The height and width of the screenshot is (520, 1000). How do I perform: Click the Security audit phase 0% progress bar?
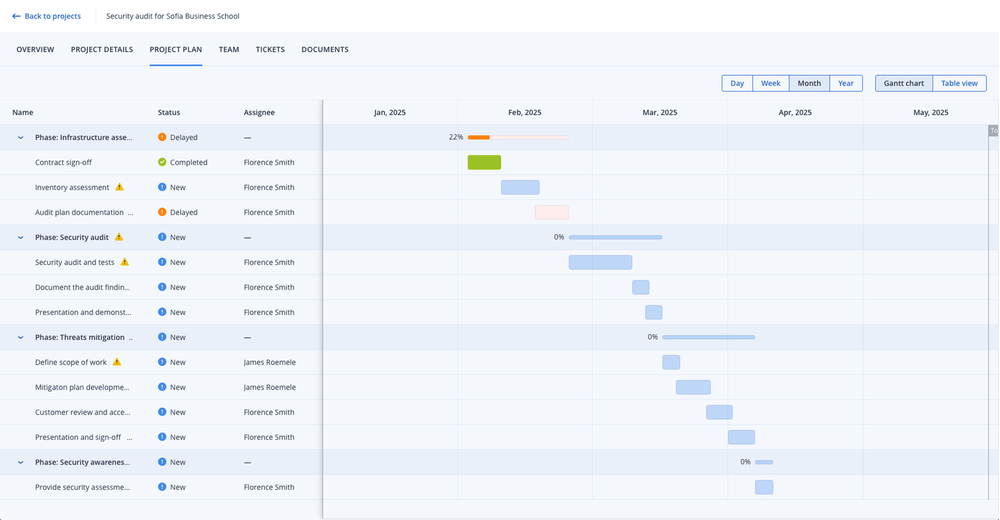coord(615,237)
